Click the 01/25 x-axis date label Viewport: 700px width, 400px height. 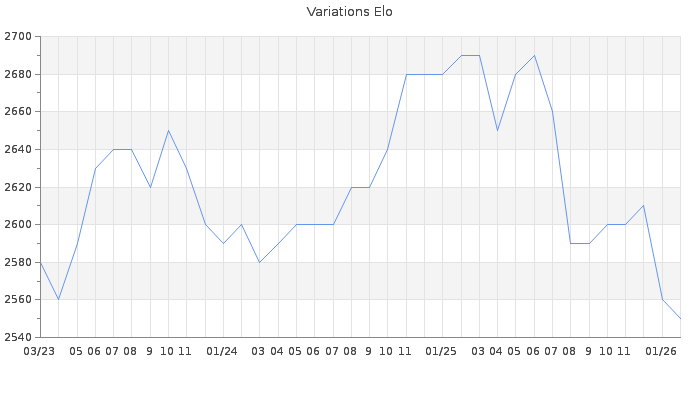[x=441, y=351]
